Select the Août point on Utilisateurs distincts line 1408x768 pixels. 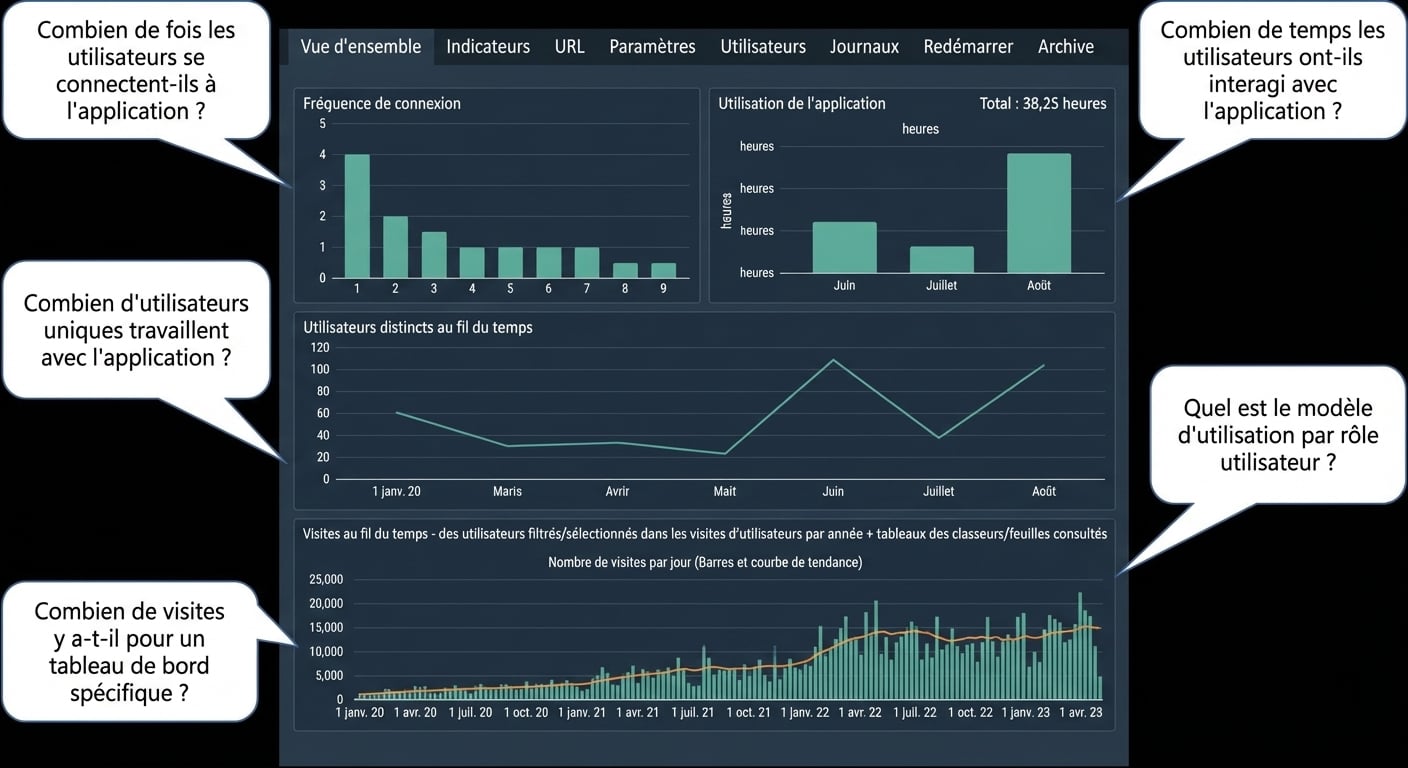click(1044, 365)
